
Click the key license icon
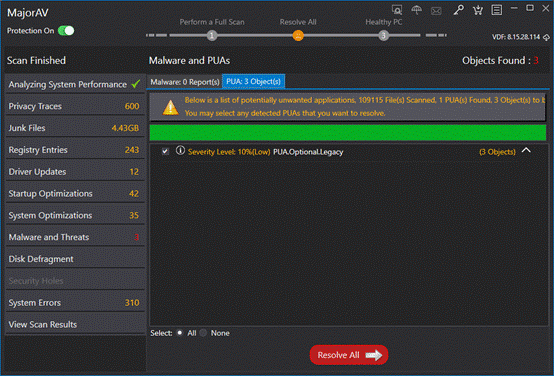pyautogui.click(x=459, y=10)
